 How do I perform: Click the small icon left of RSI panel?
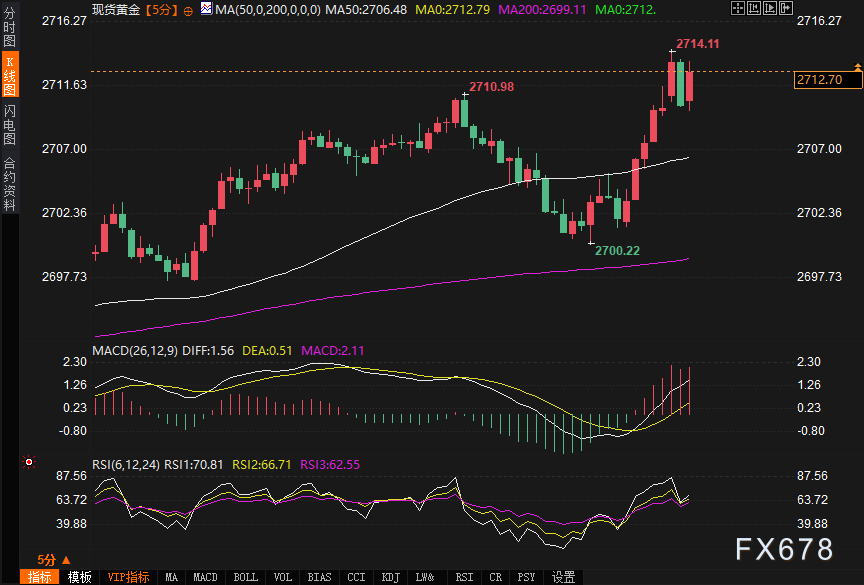28,463
